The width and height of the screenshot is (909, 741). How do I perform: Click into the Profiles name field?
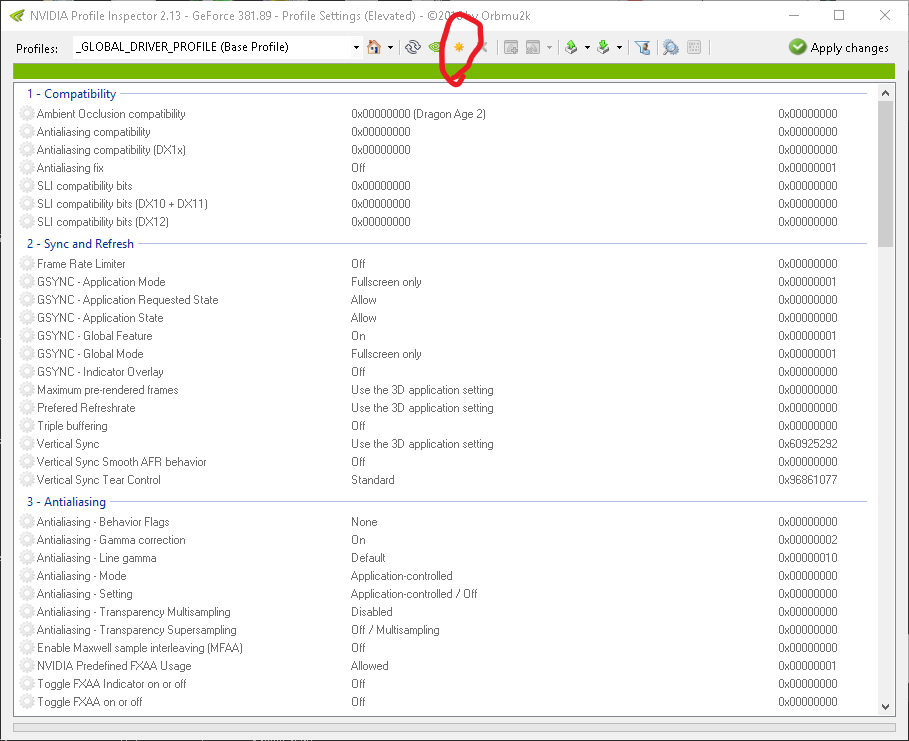[212, 47]
